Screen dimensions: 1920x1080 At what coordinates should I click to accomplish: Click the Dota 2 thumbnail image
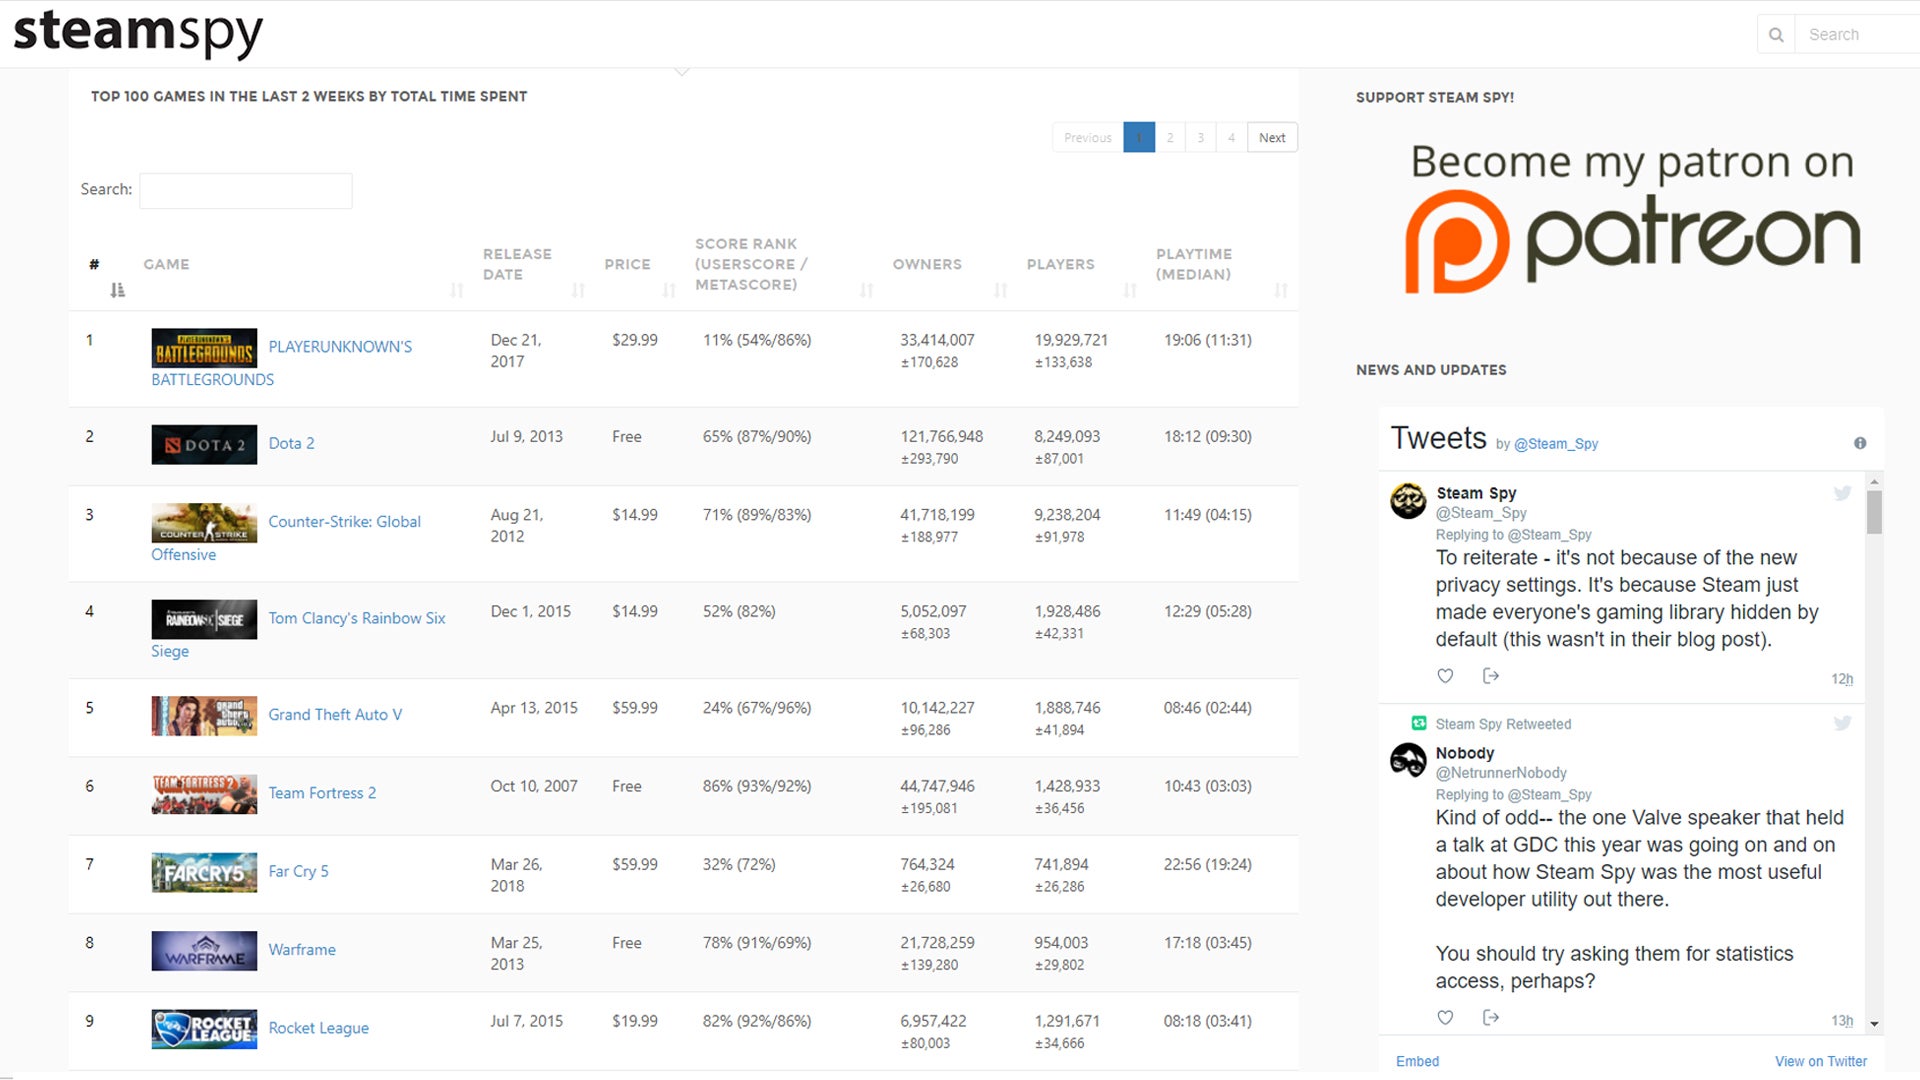click(x=204, y=445)
